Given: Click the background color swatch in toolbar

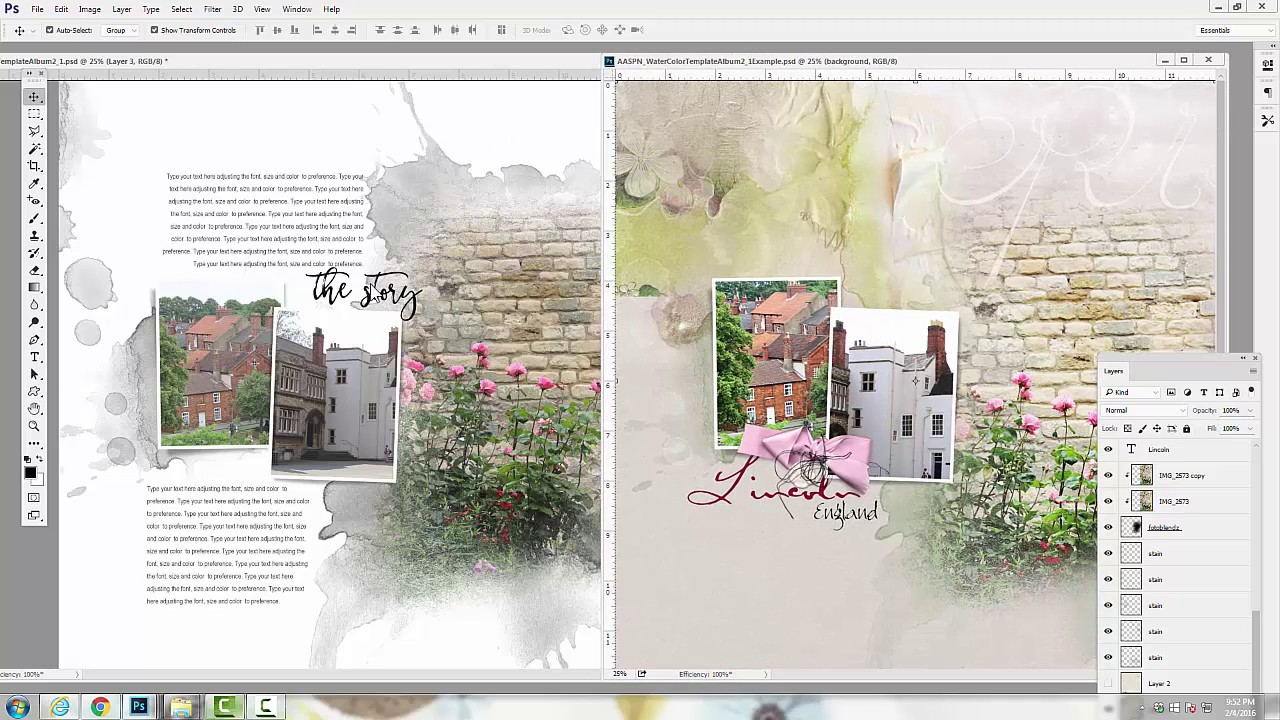Looking at the screenshot, I should click(x=38, y=479).
